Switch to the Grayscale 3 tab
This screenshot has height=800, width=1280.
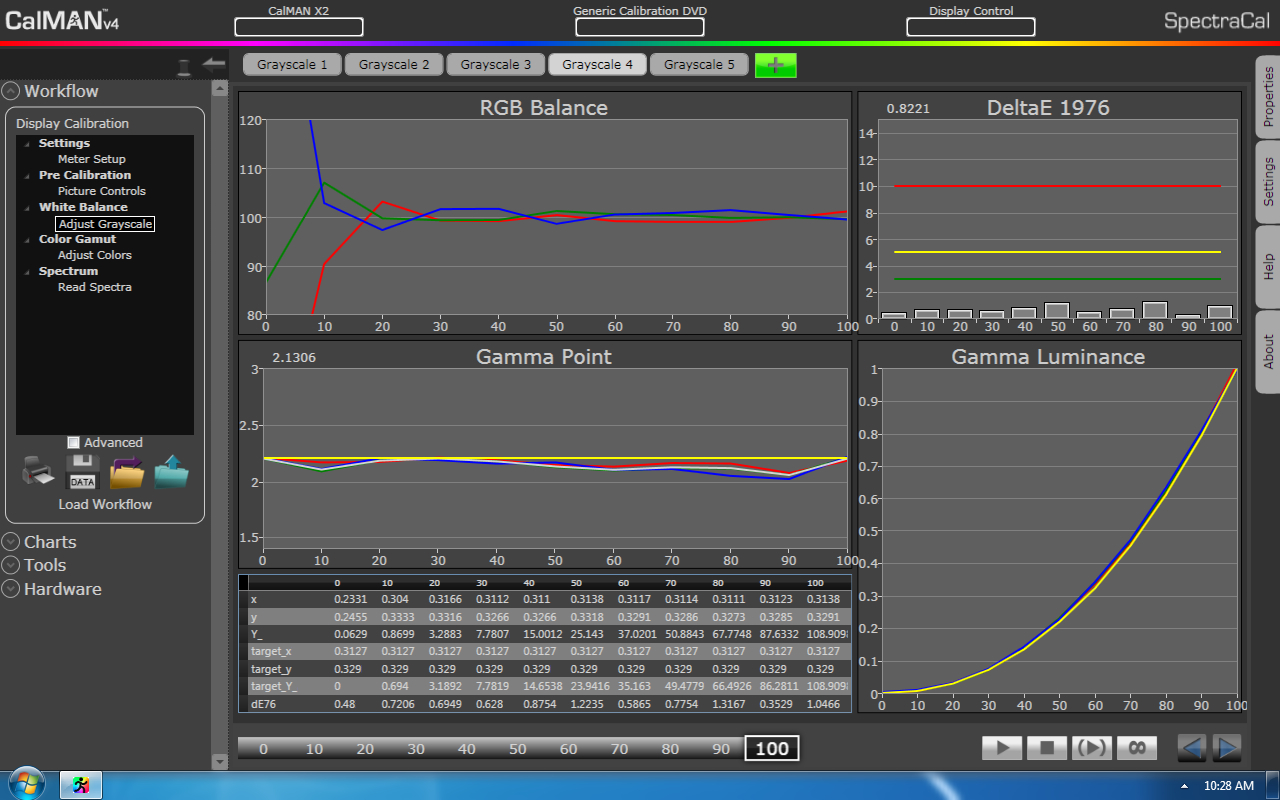tap(496, 65)
